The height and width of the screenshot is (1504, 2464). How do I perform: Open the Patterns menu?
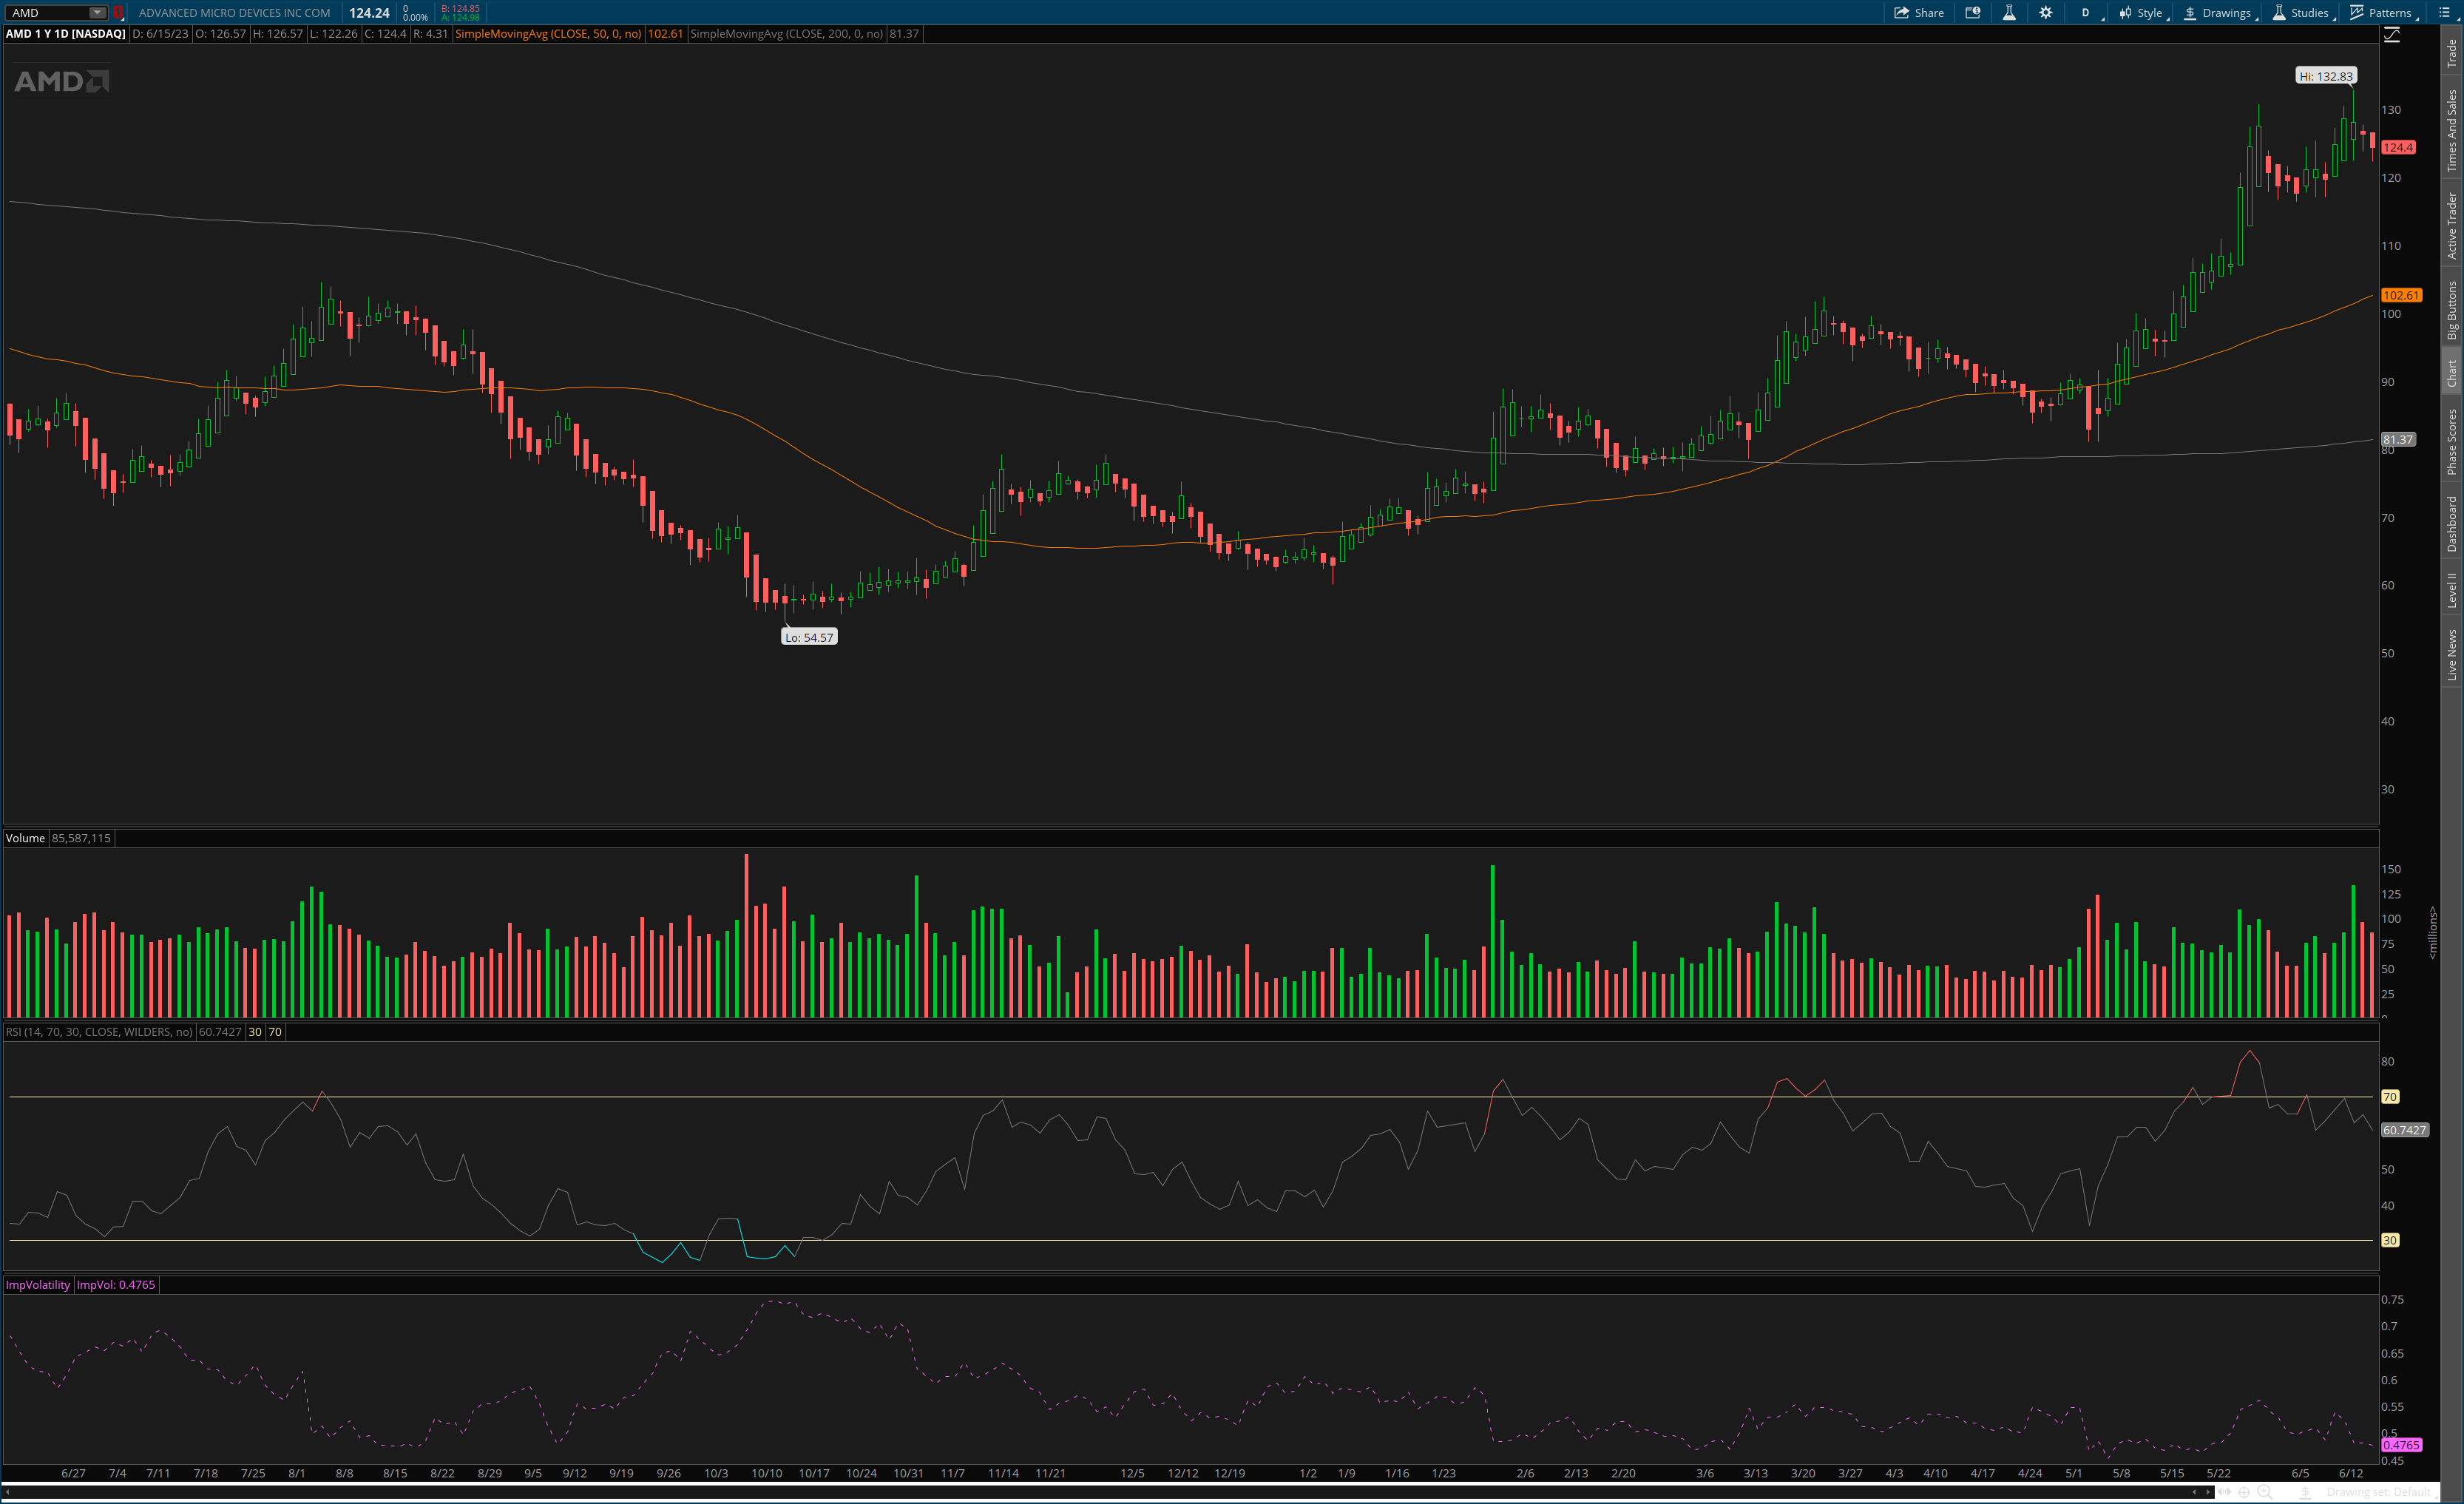pyautogui.click(x=2383, y=13)
